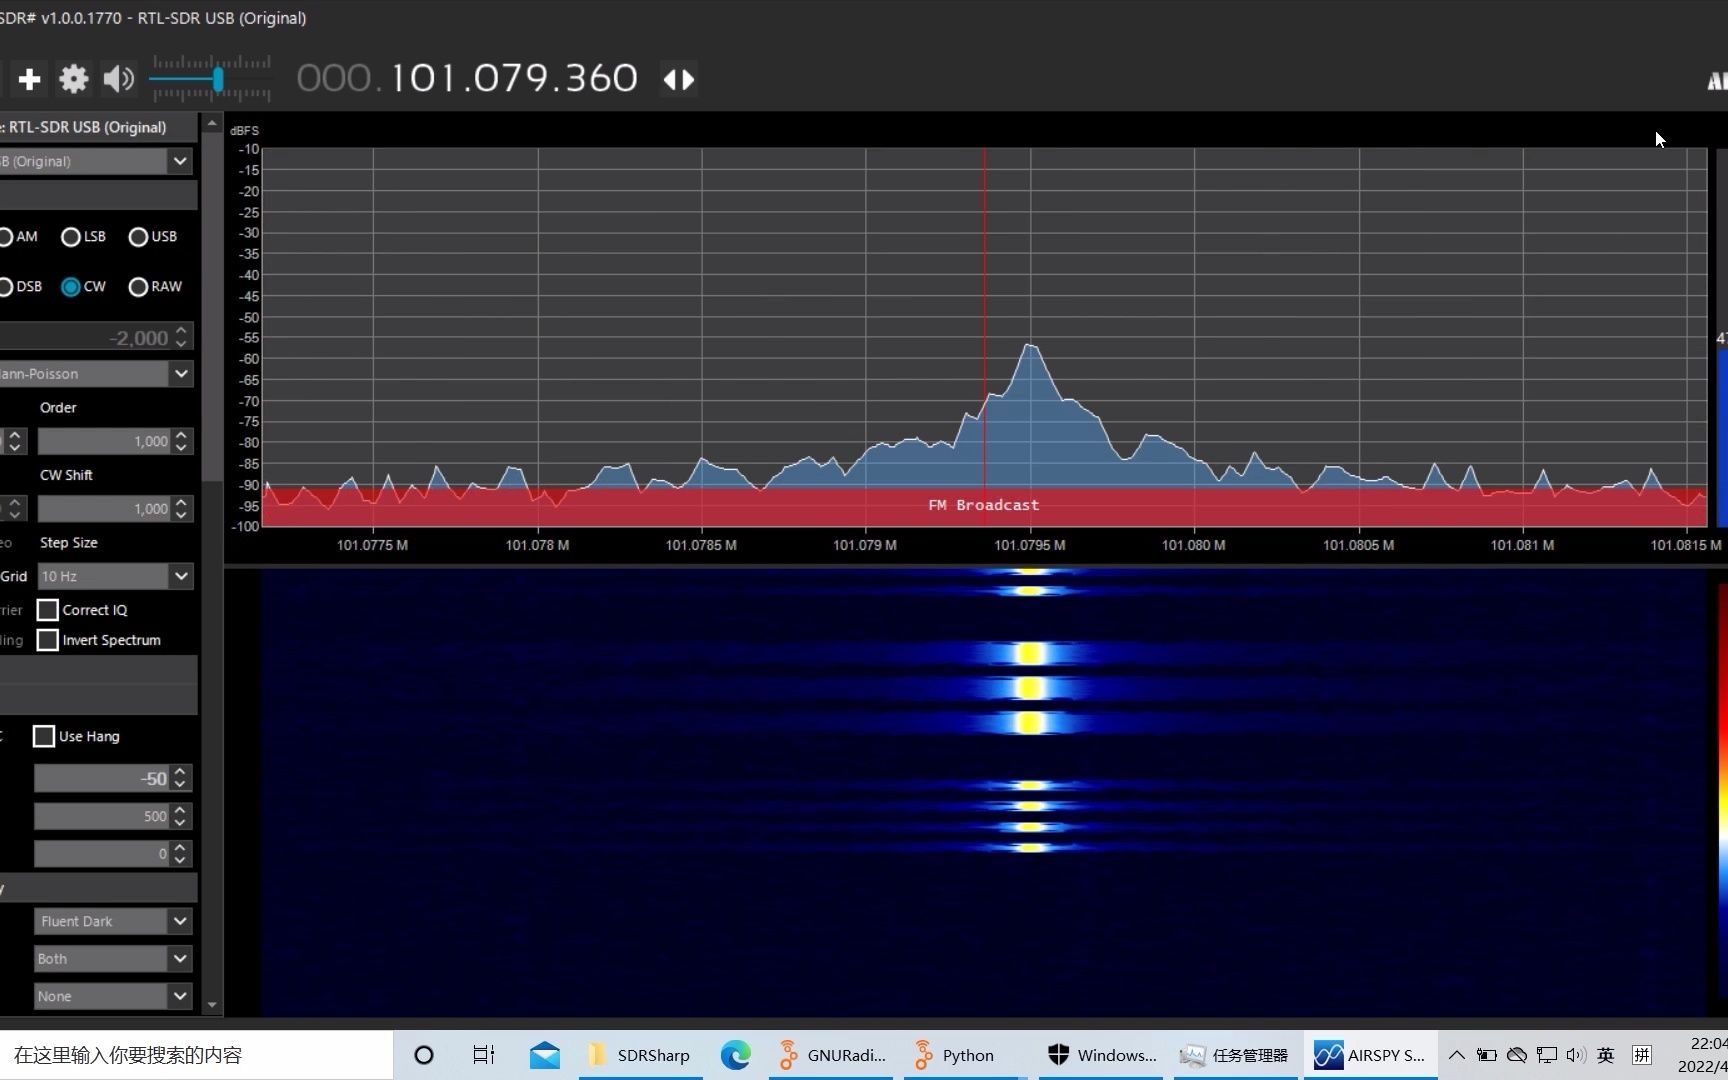
Task: Show hidden system tray icons
Action: click(1457, 1055)
